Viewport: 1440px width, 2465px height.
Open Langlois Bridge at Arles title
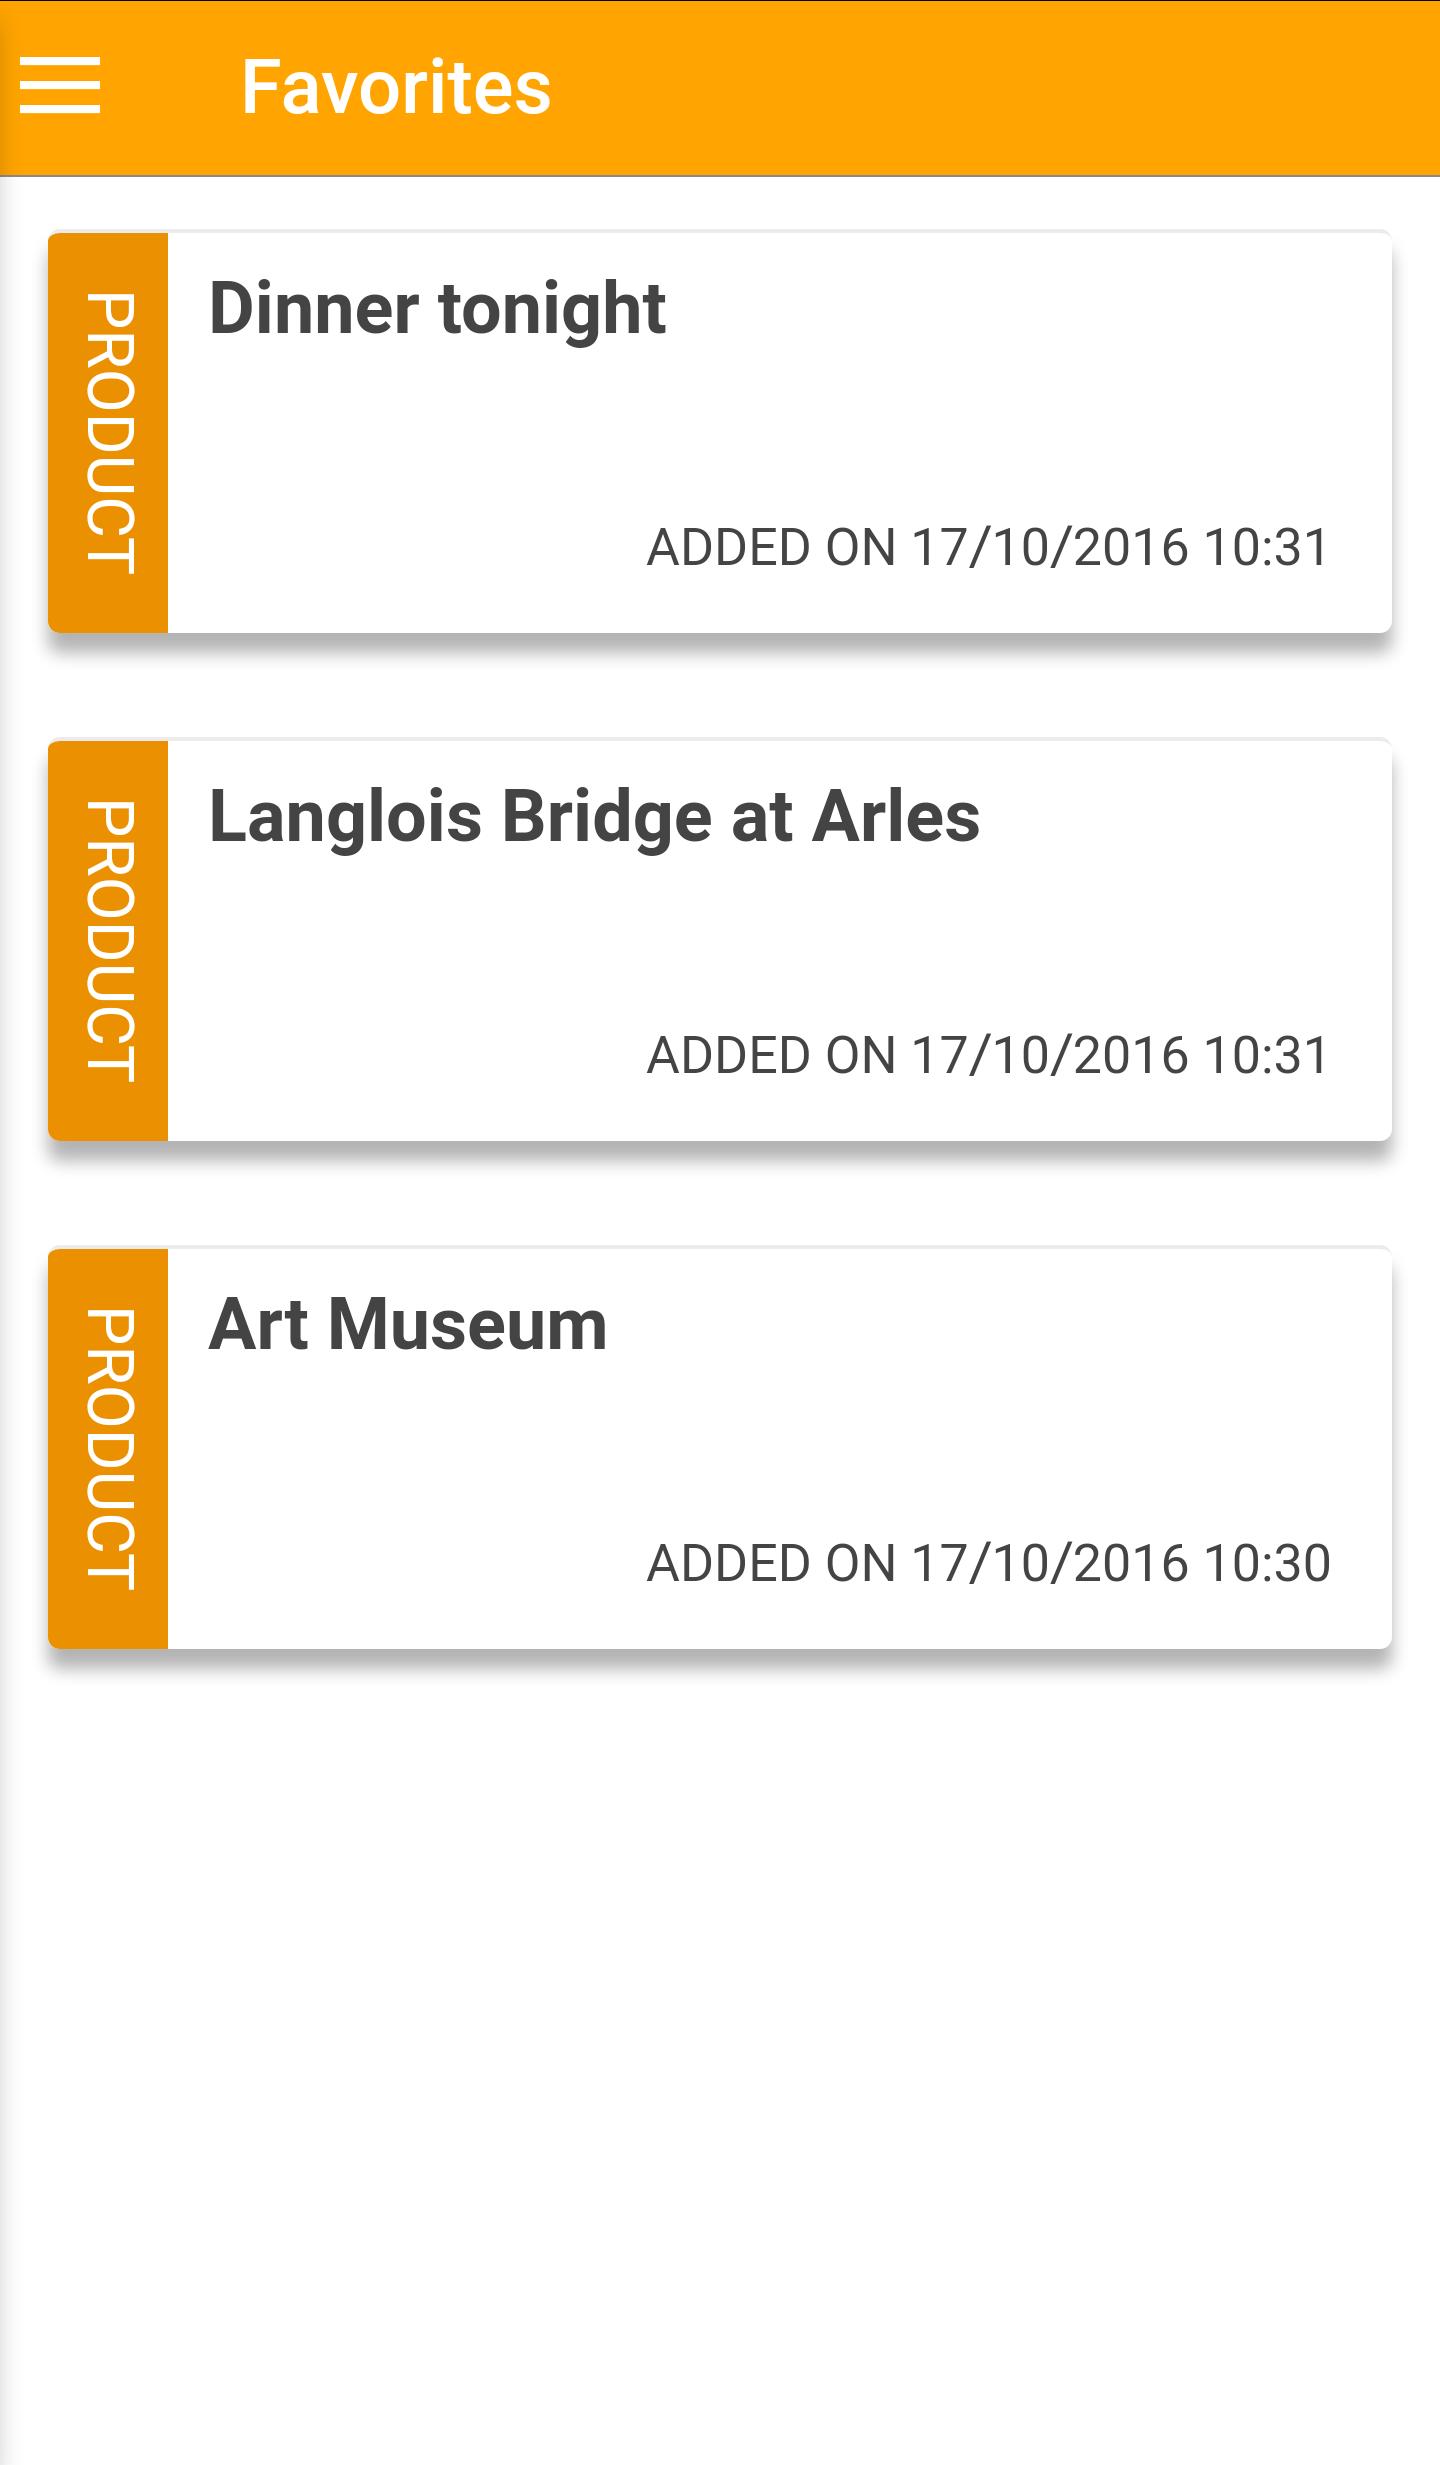point(594,817)
